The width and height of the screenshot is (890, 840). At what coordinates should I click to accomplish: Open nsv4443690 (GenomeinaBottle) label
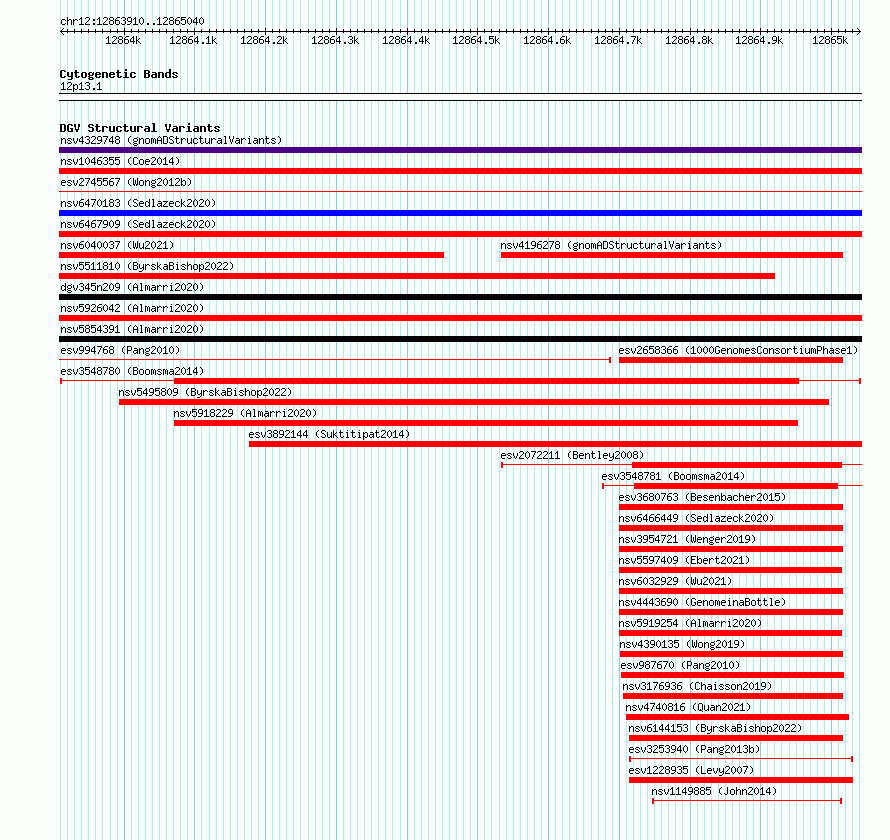(702, 602)
